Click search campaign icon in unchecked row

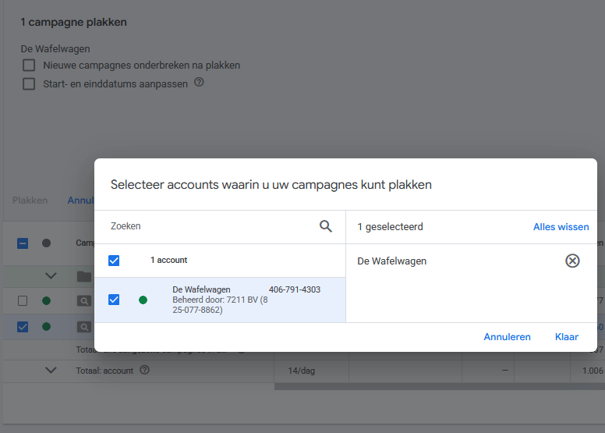tap(84, 301)
